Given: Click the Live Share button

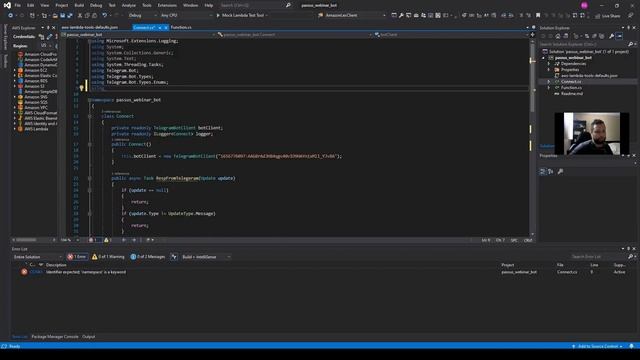Looking at the screenshot, I should 608,16.
